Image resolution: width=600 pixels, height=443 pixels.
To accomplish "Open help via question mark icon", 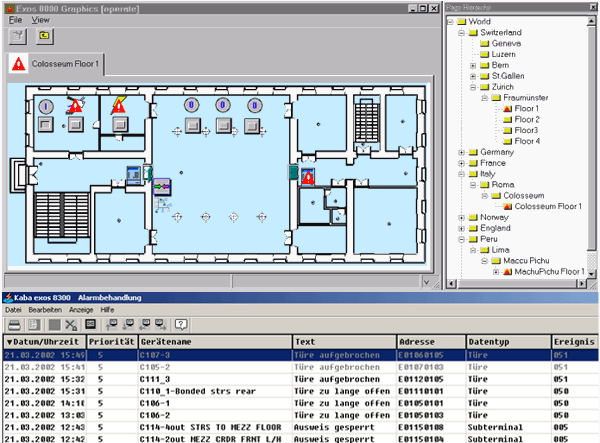I will click(x=181, y=325).
